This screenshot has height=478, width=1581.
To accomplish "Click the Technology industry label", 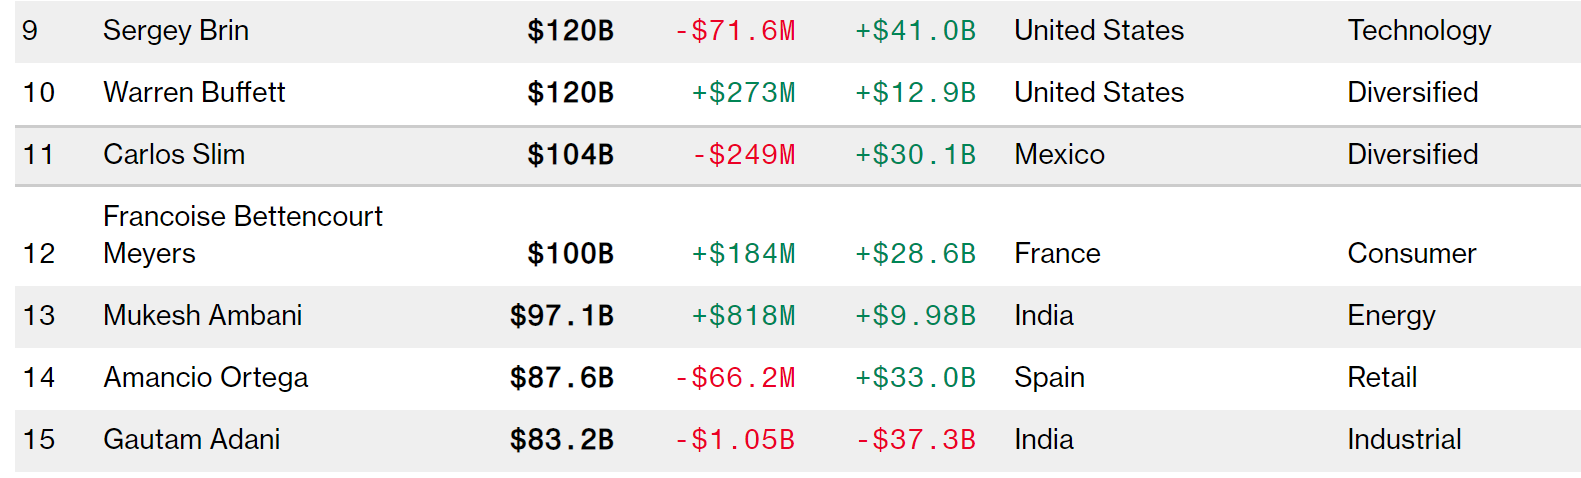I will coord(1420,31).
